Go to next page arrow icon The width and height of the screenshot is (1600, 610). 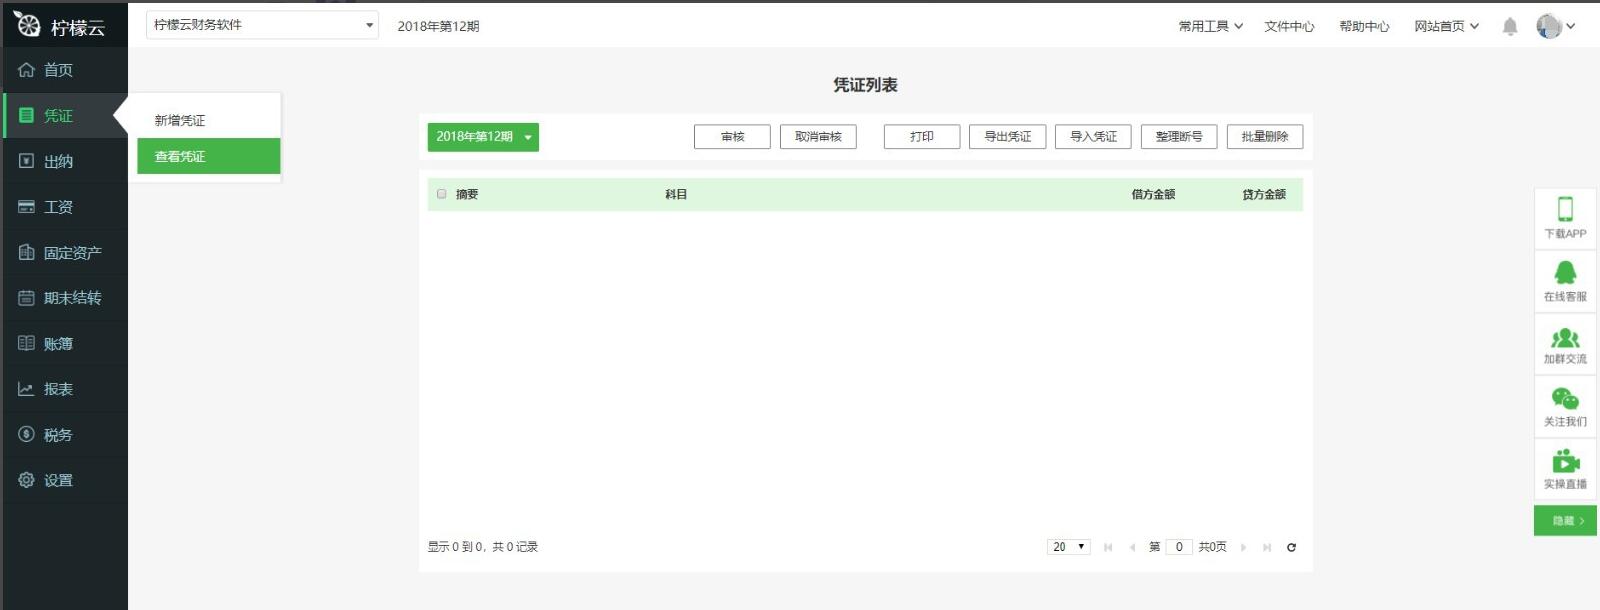[1243, 547]
